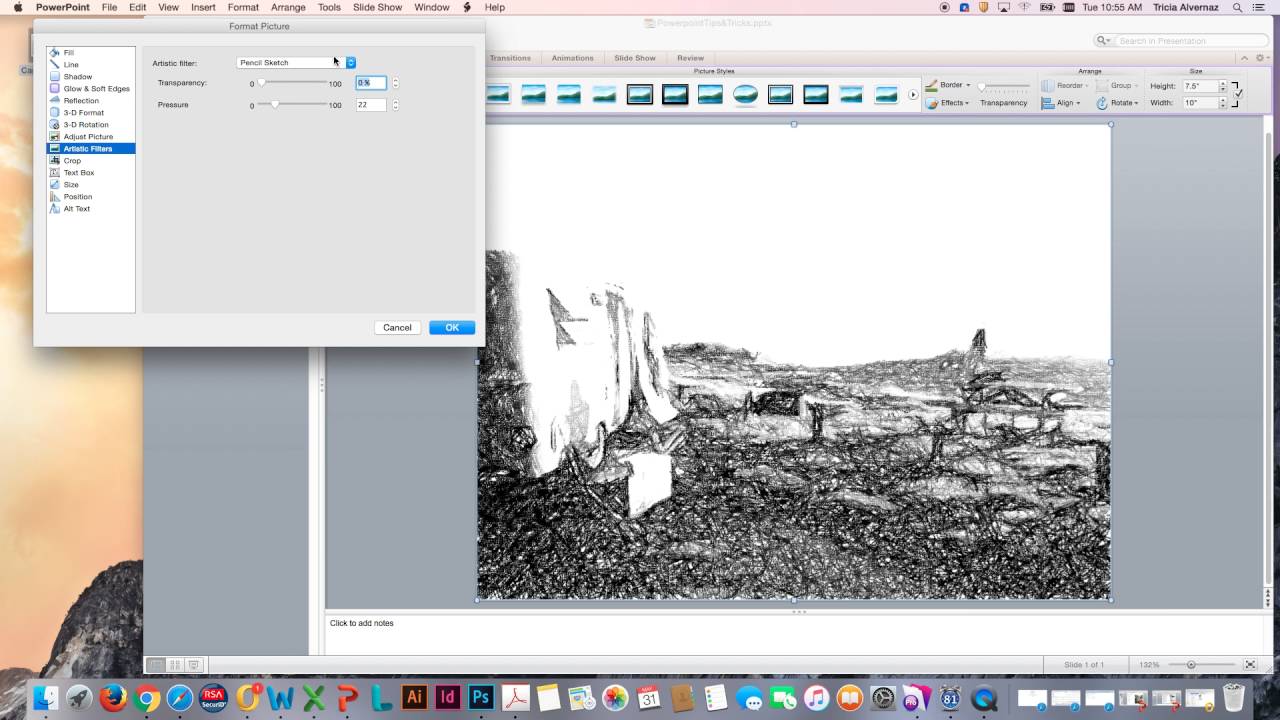Click the Transparency percent input field
Image resolution: width=1280 pixels, height=720 pixels.
371,83
